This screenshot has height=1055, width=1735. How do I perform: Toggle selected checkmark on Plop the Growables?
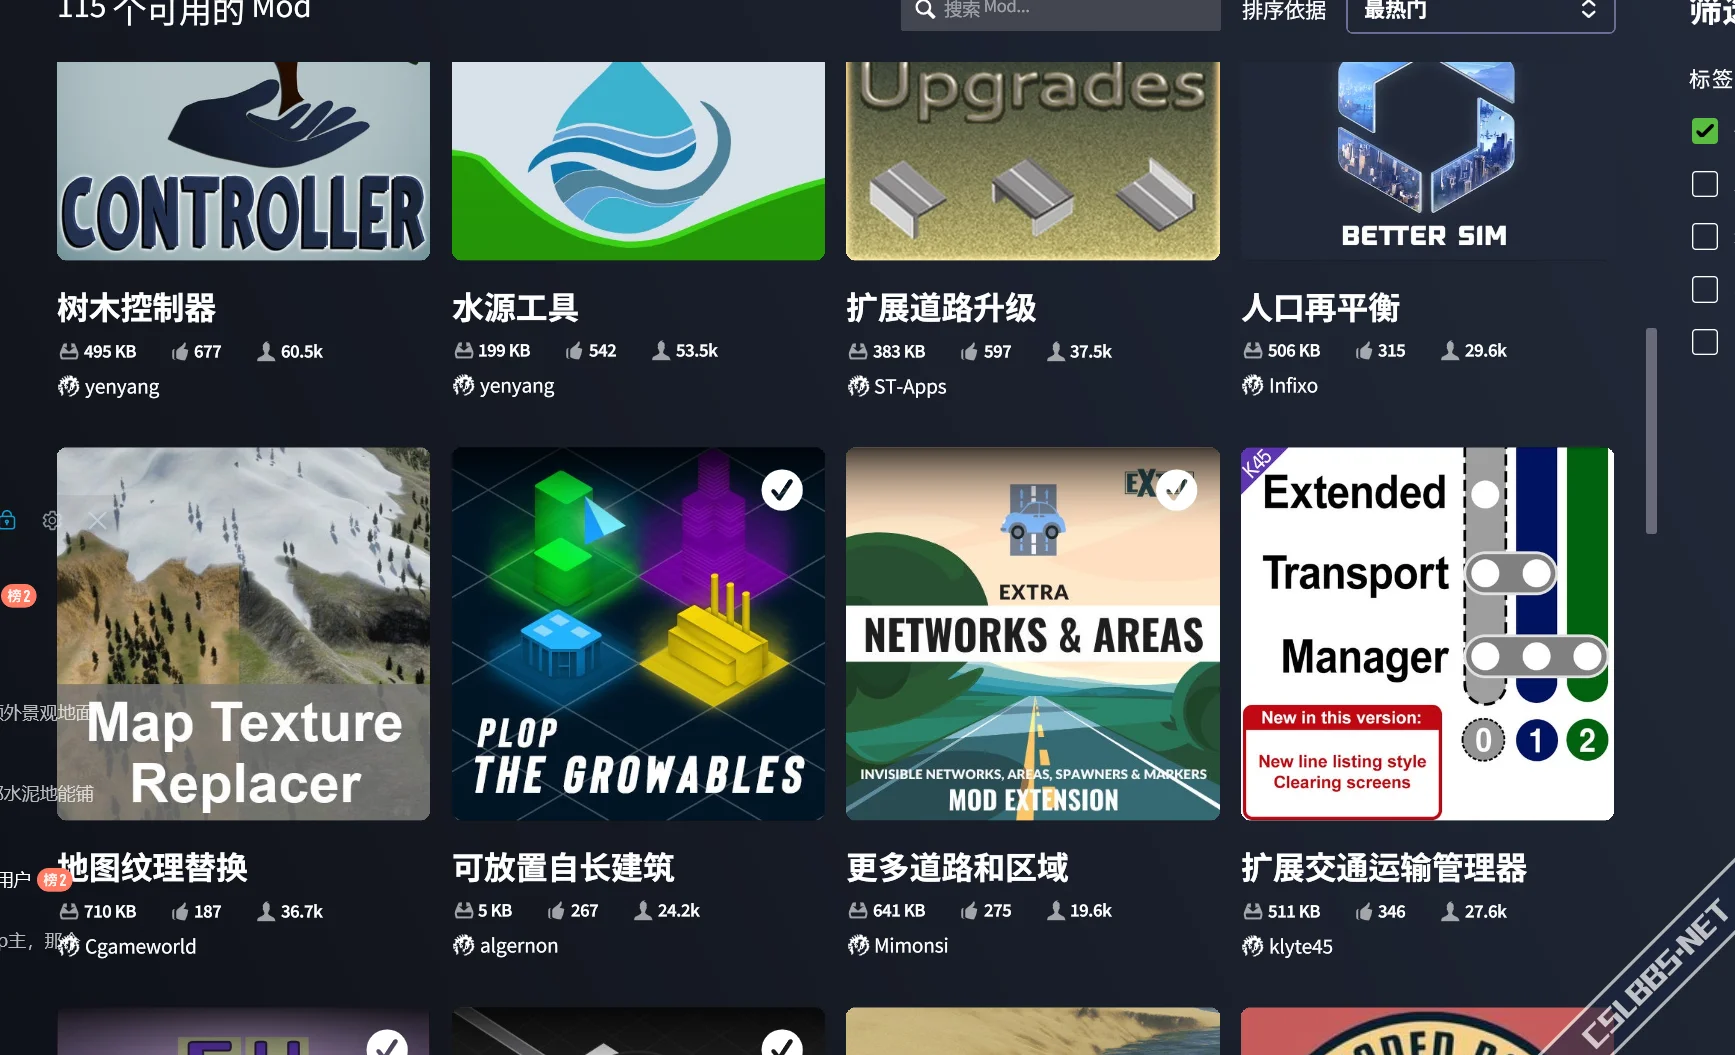[782, 490]
